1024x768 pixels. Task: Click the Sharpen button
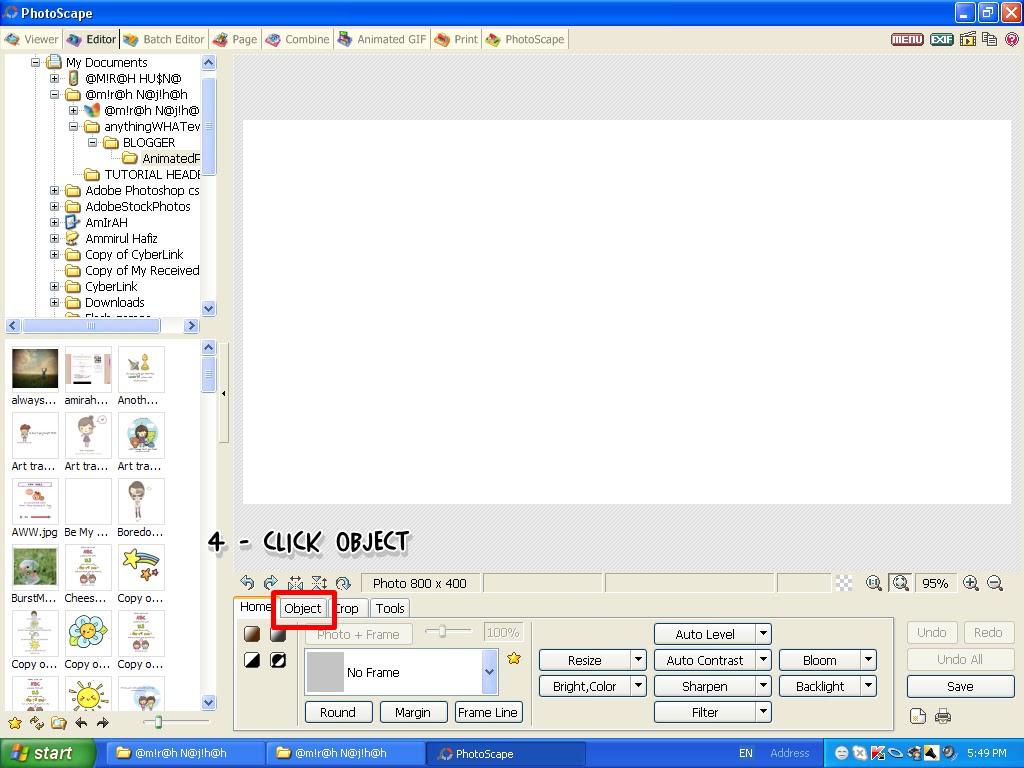(705, 686)
